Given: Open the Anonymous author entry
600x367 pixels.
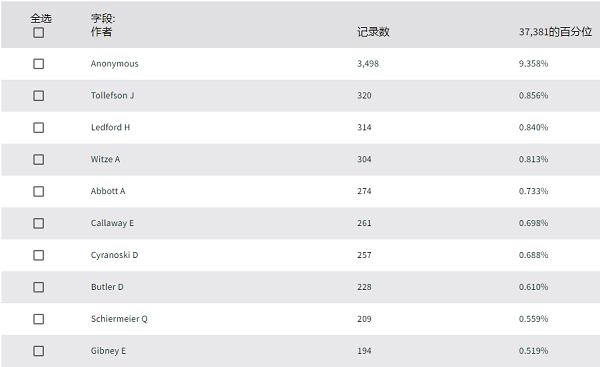Looking at the screenshot, I should pos(114,64).
